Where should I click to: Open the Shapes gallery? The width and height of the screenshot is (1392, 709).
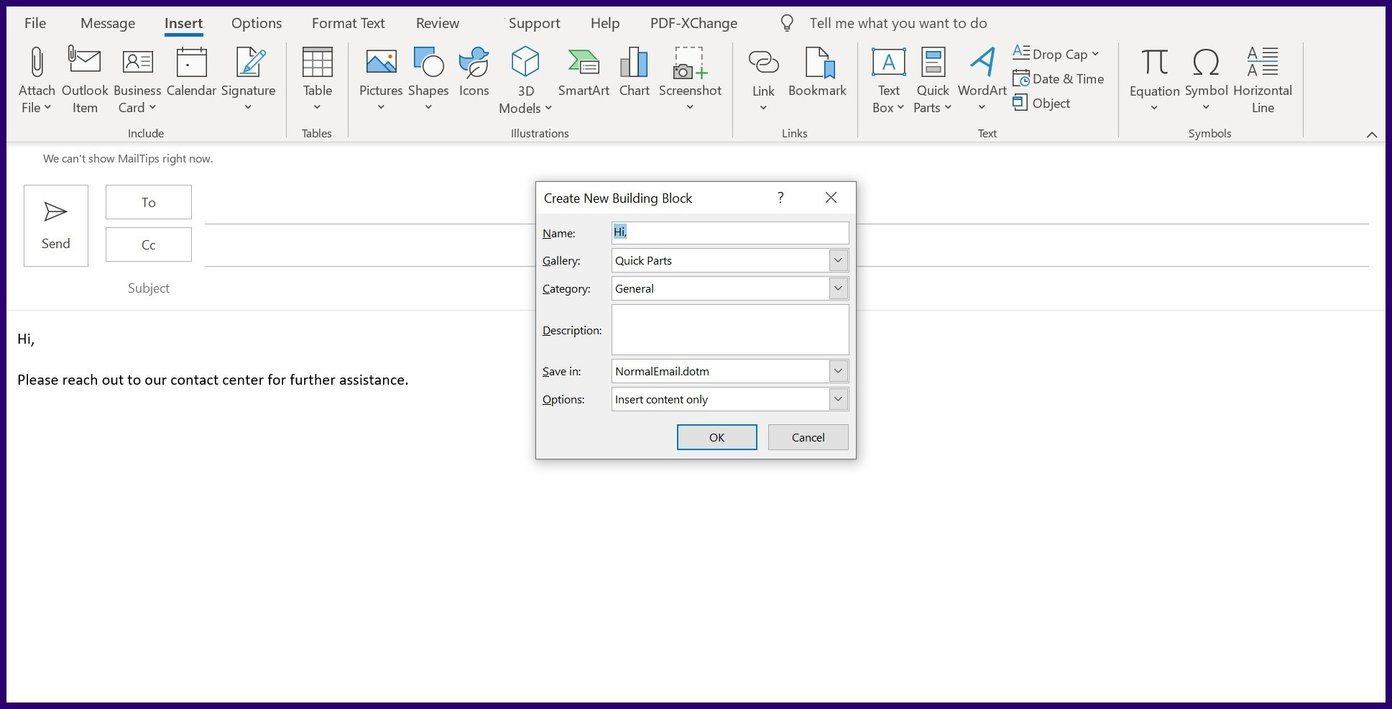pos(428,80)
